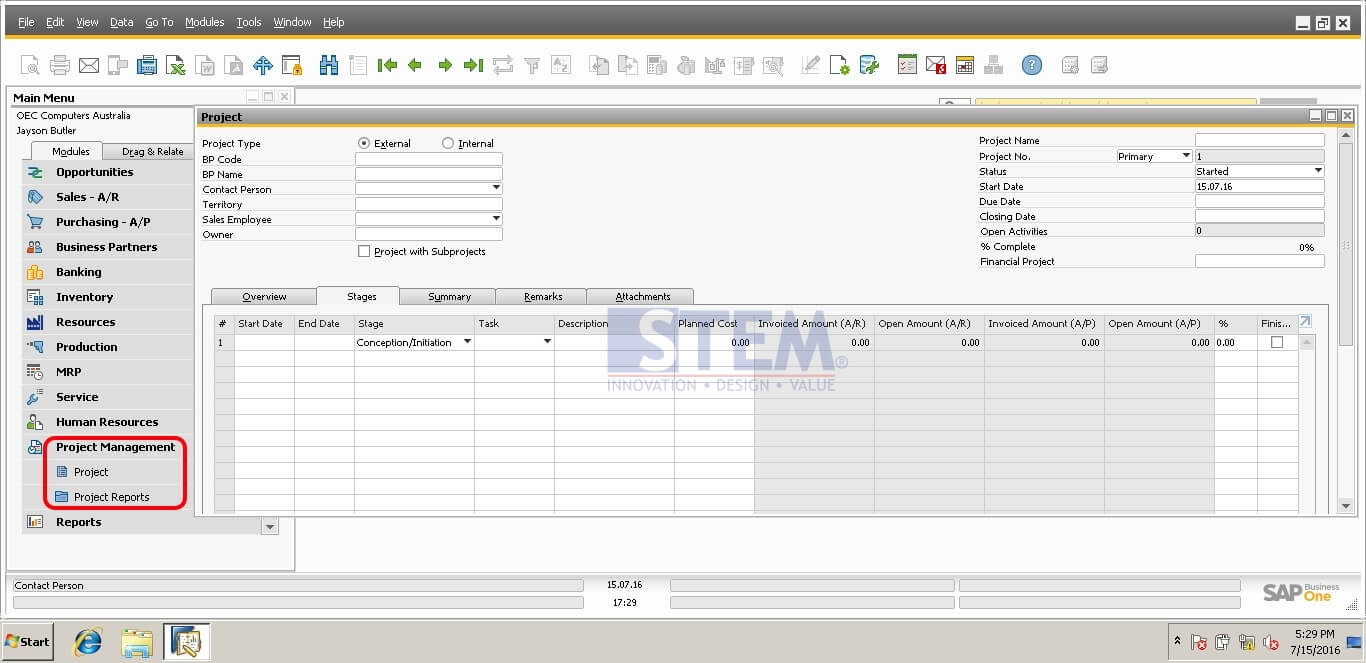The image size is (1366, 663).
Task: Click the Send Email envelope icon
Action: (89, 66)
